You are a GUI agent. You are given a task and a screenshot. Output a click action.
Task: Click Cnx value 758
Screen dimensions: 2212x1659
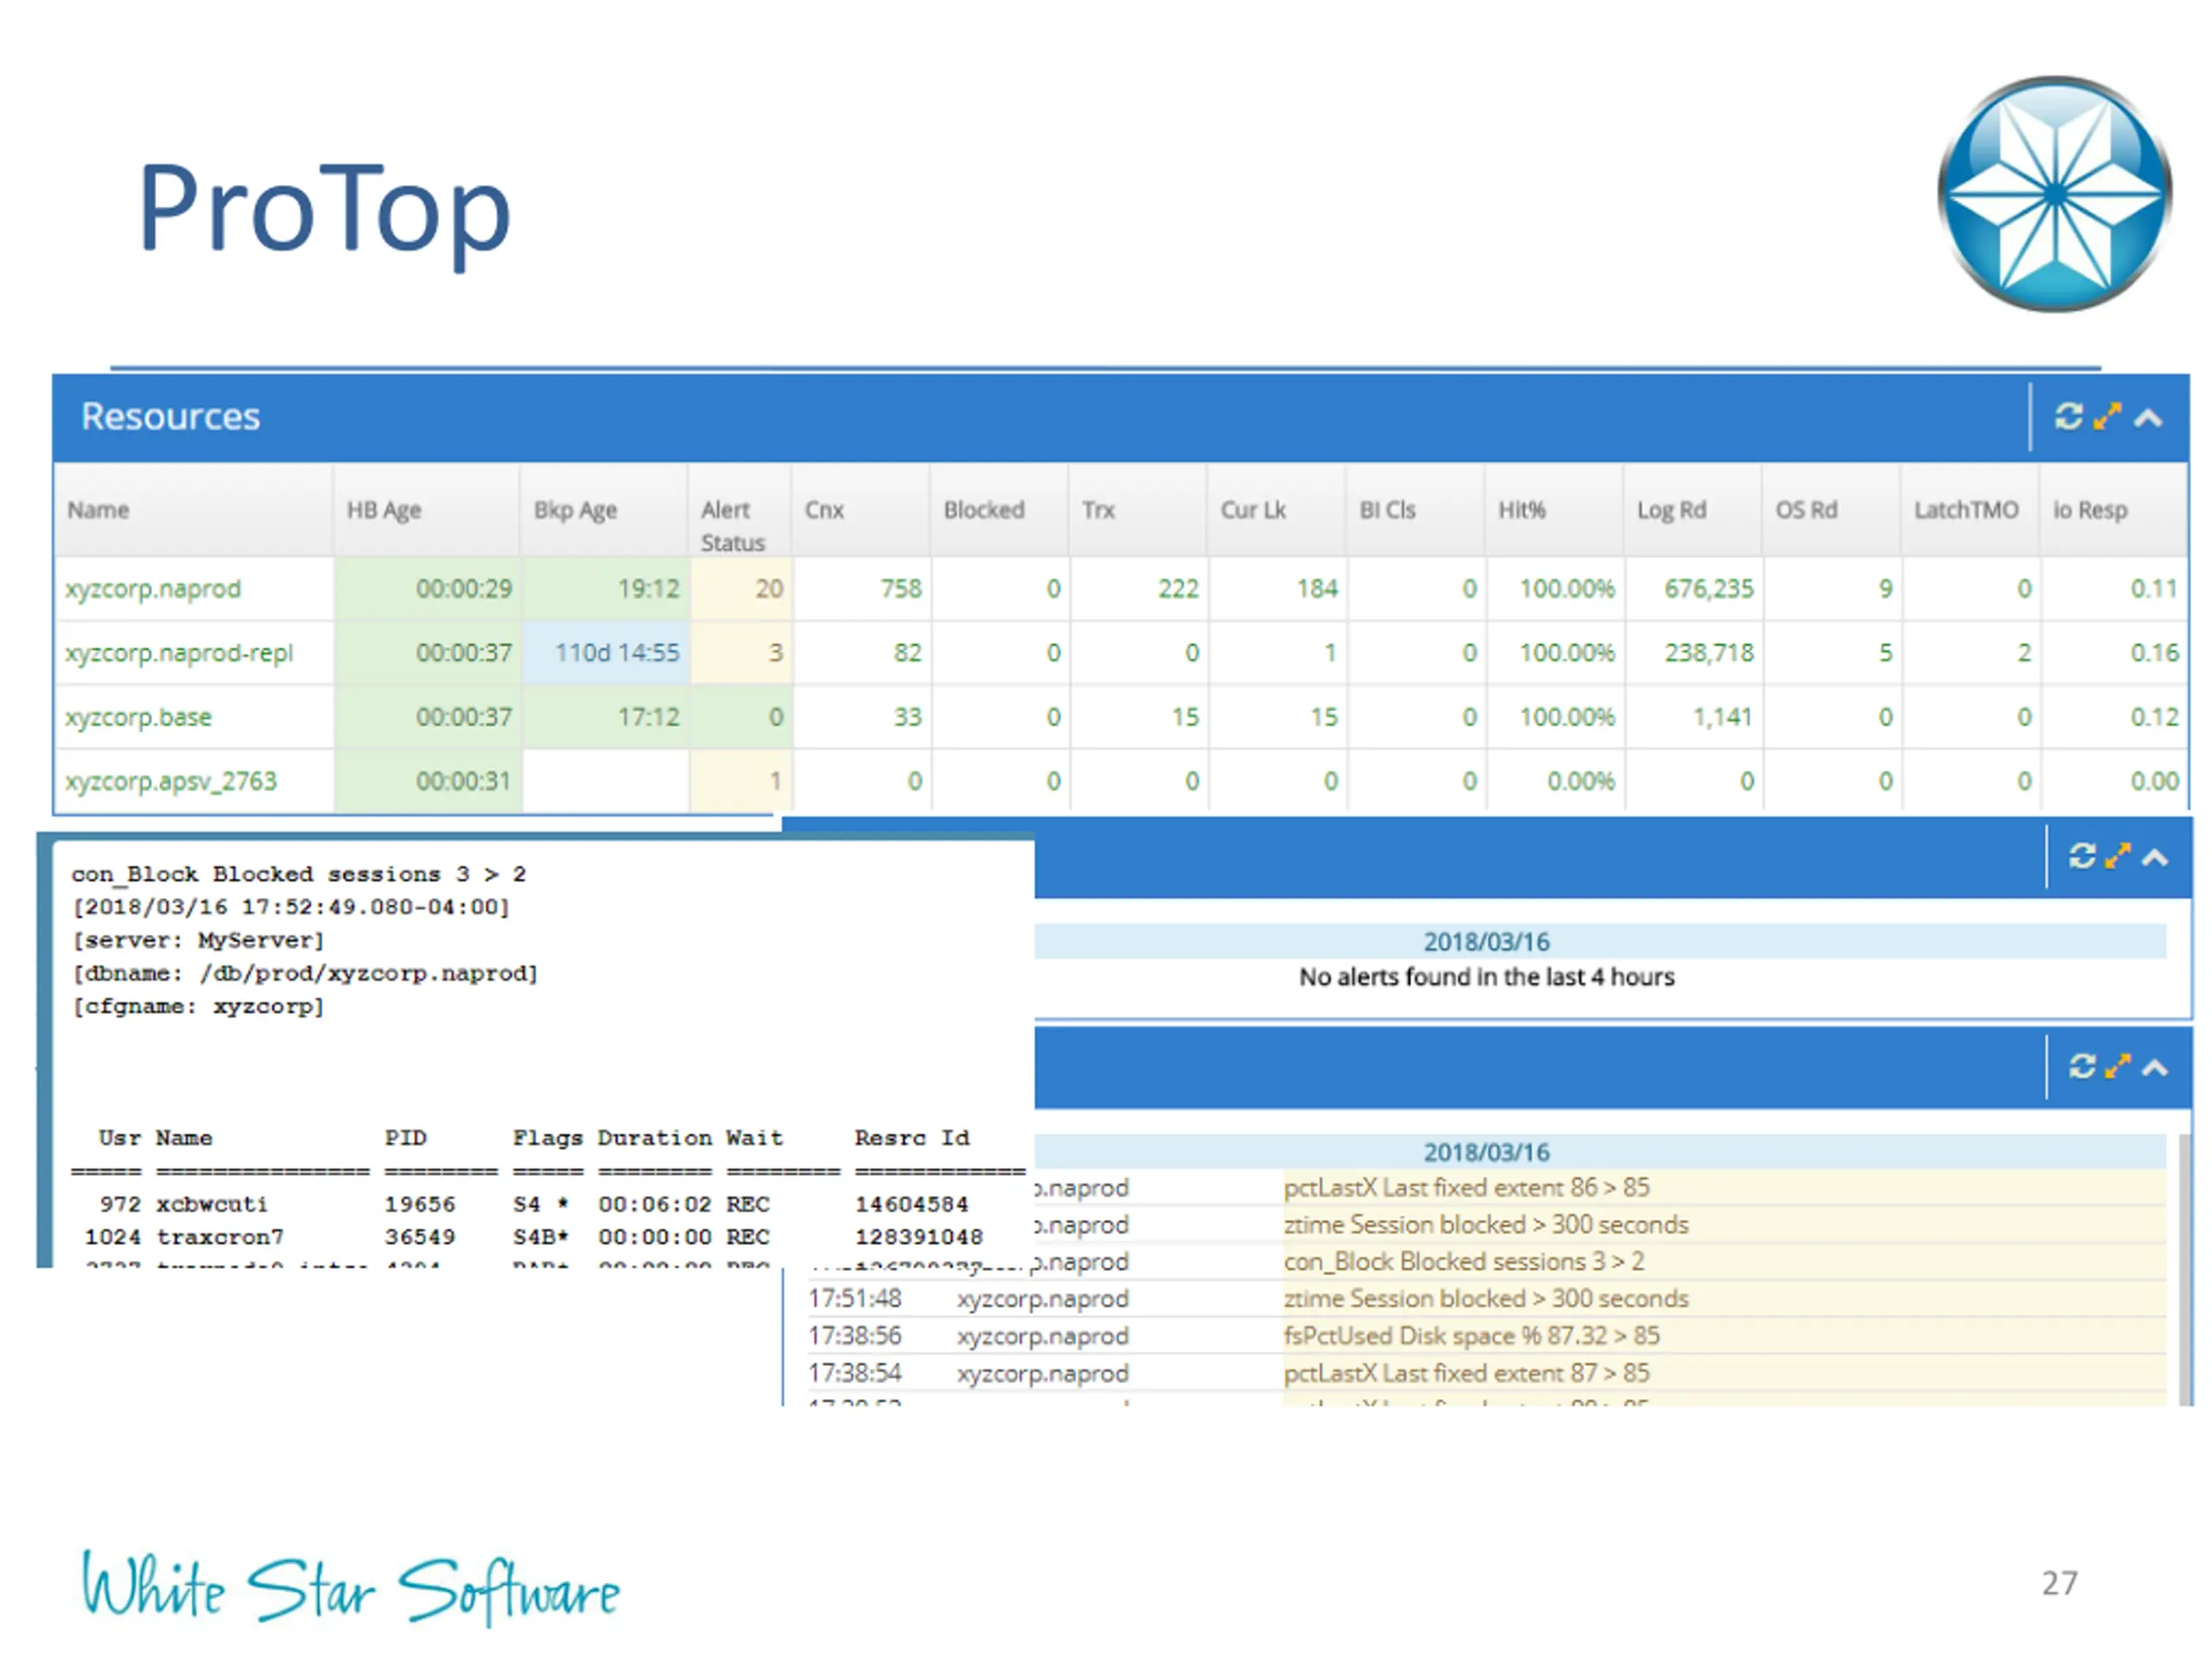click(x=900, y=589)
